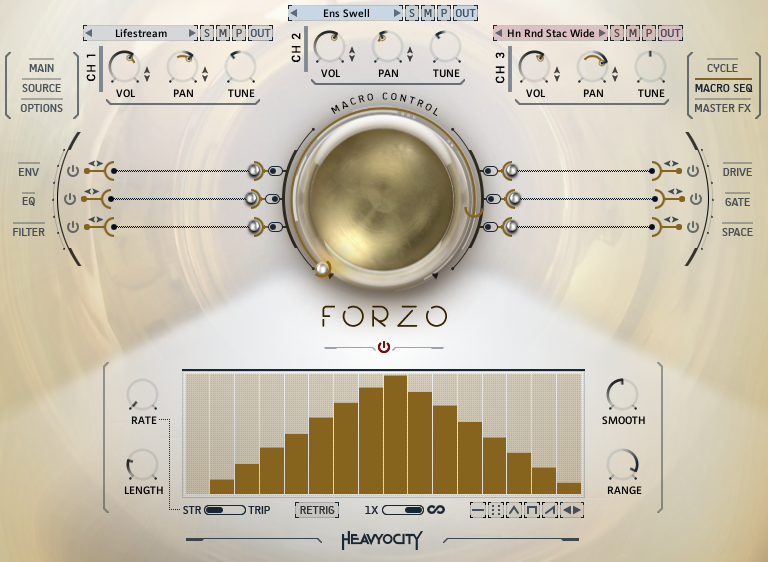768x562 pixels.
Task: Open channel 2 OUT routing
Action: click(x=465, y=13)
